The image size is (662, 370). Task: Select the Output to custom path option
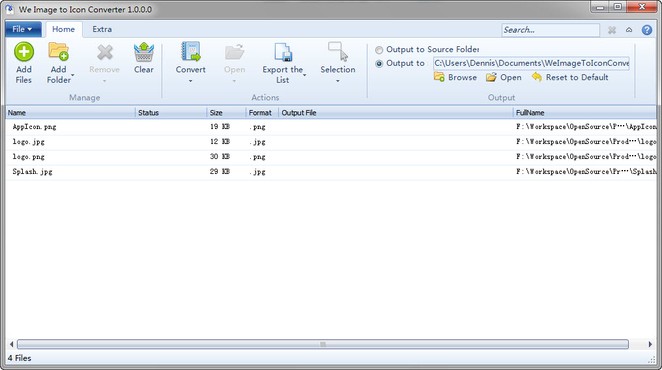click(x=379, y=64)
